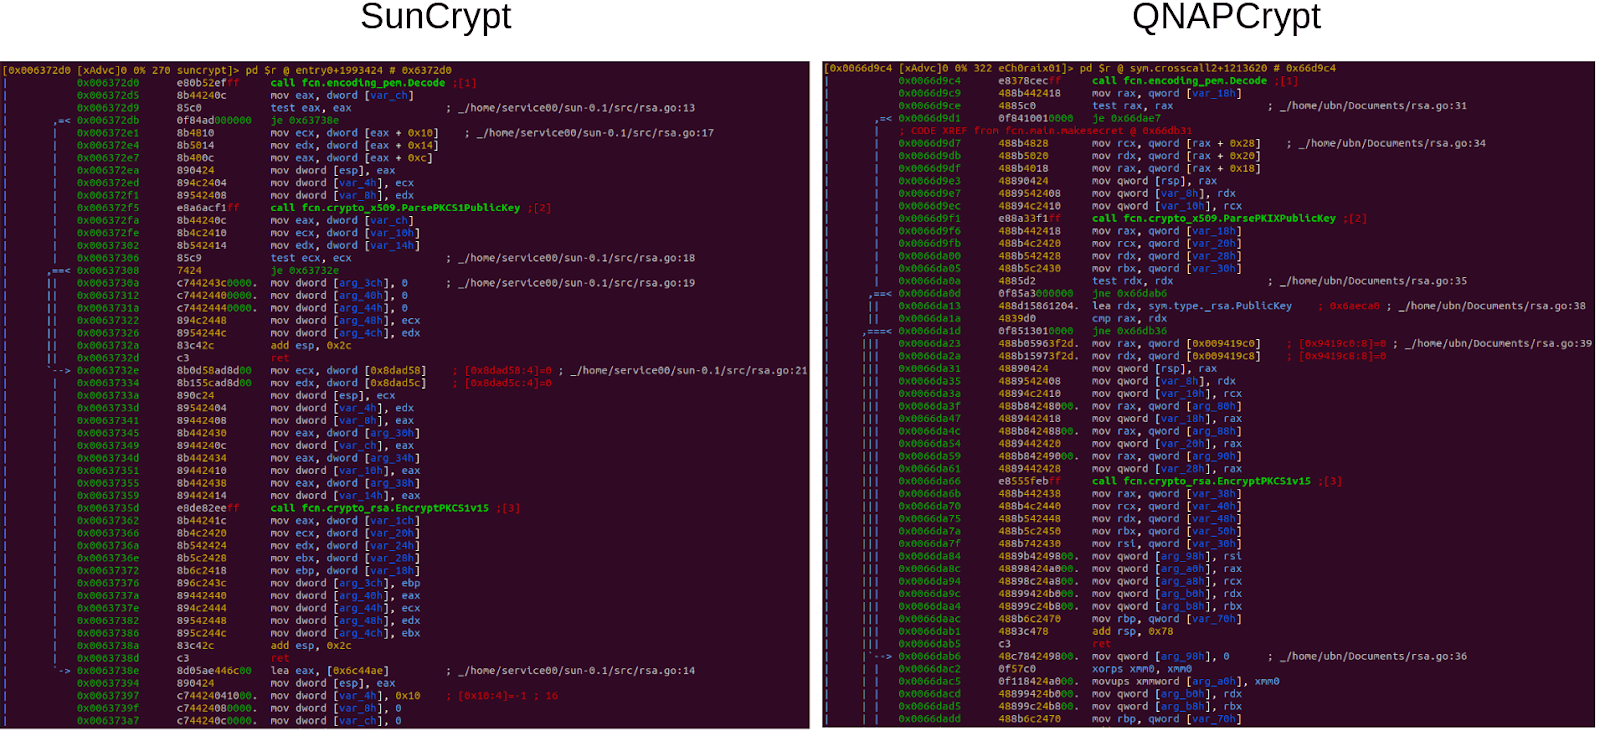This screenshot has width=1600, height=731.
Task: Click the 'test eax, eax' instruction
Action: (x=311, y=108)
